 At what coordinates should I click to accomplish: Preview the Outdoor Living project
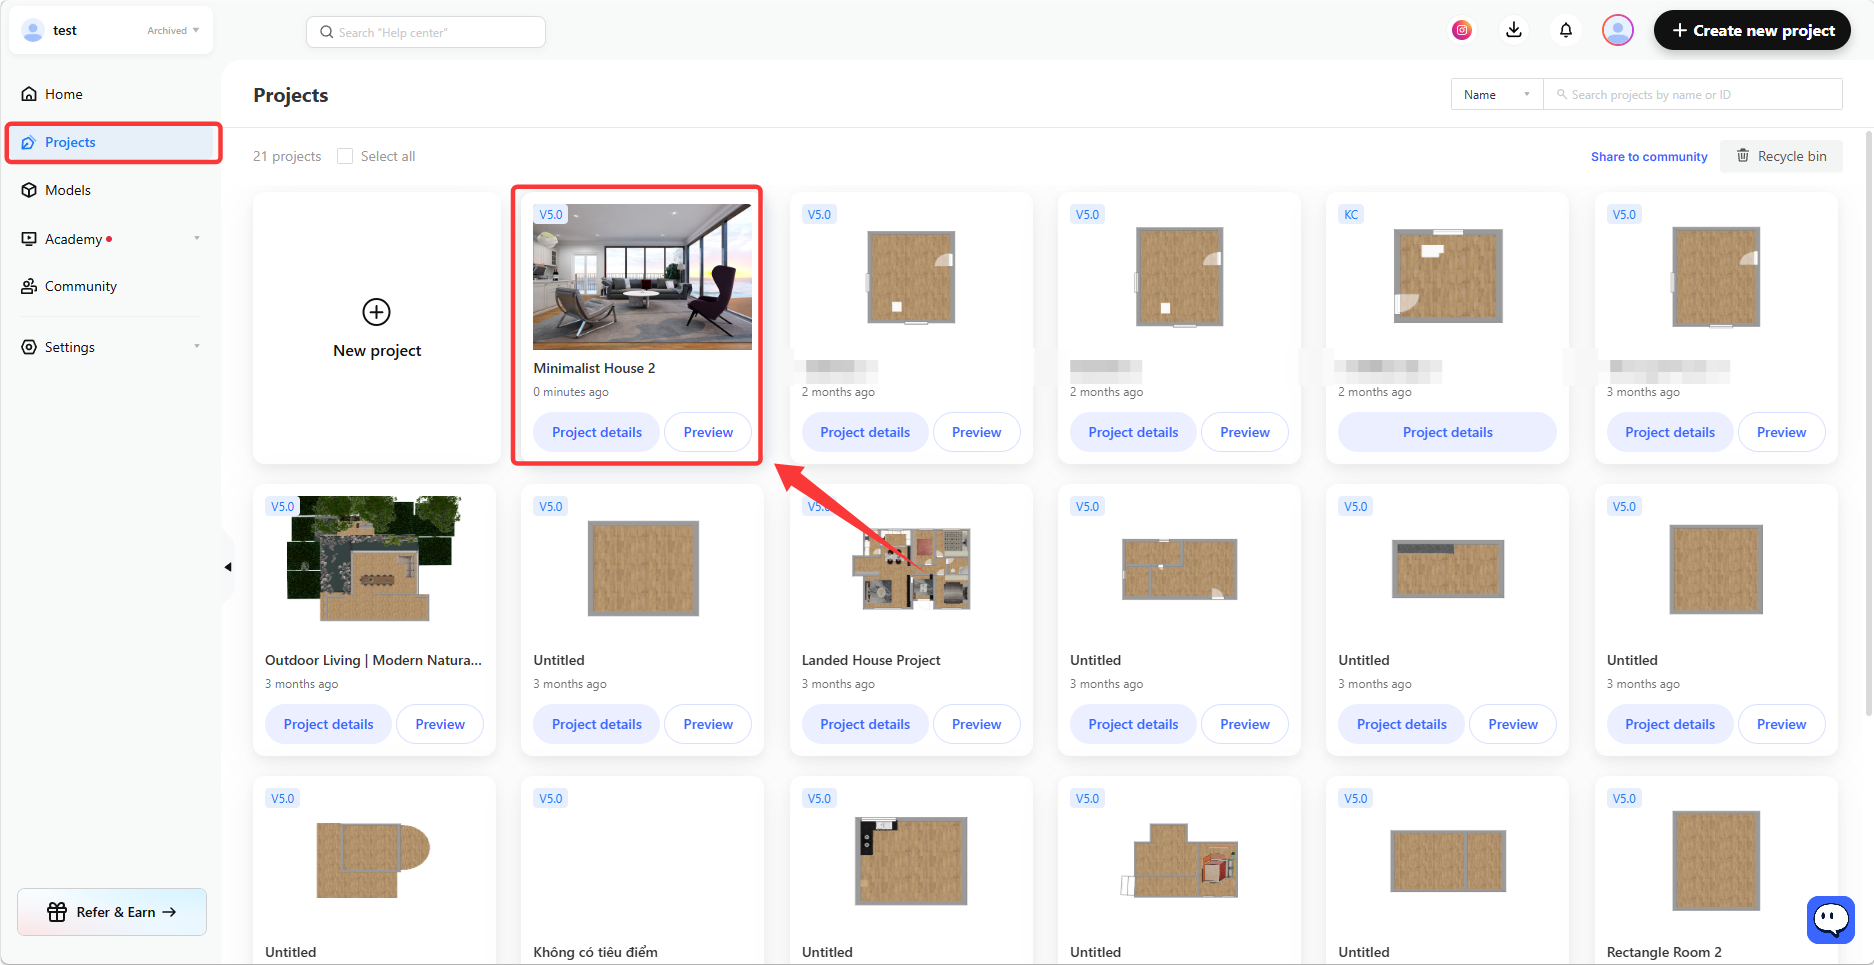pos(440,724)
